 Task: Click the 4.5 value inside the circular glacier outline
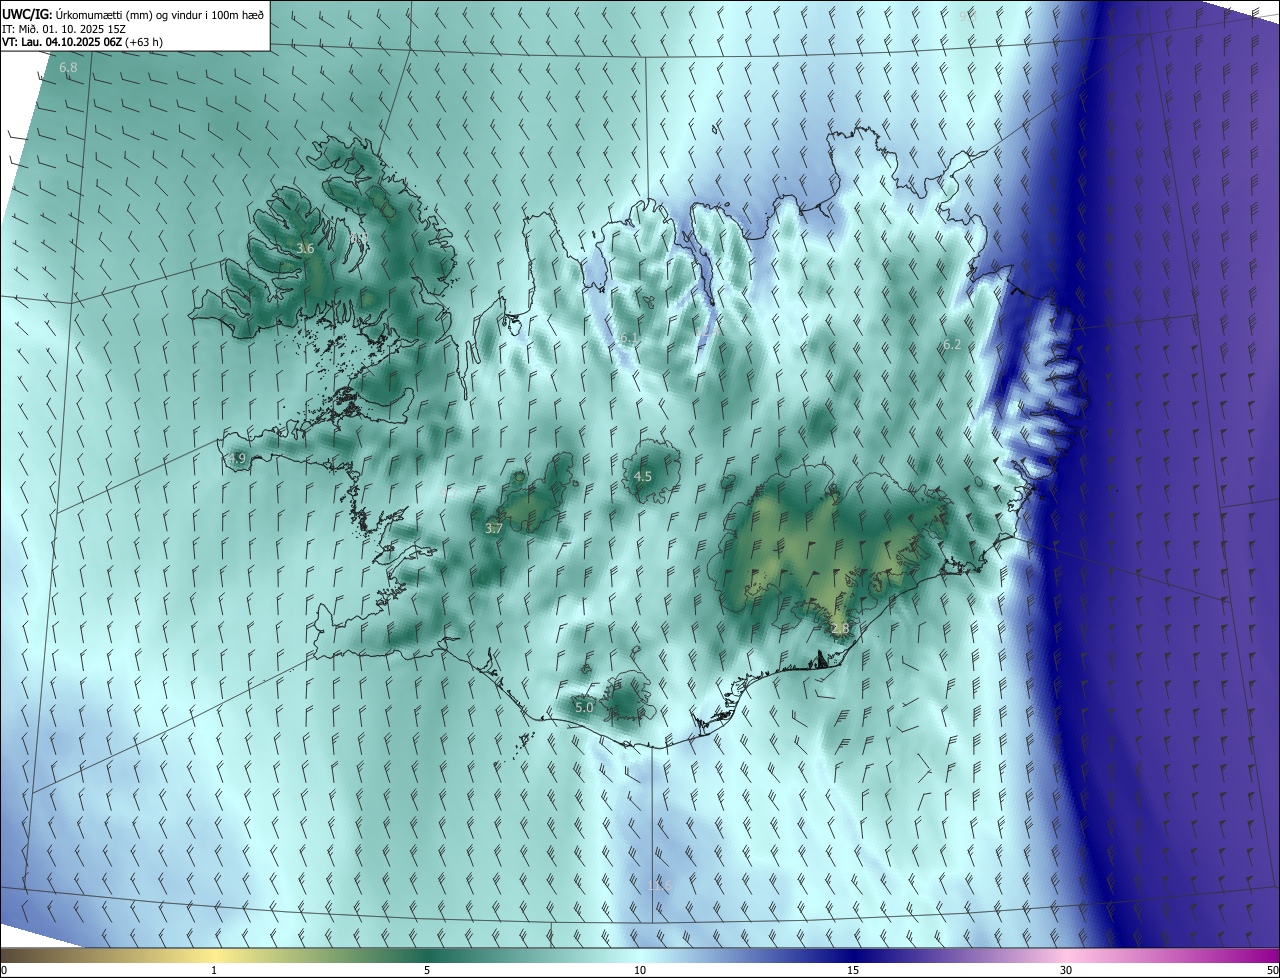[643, 476]
